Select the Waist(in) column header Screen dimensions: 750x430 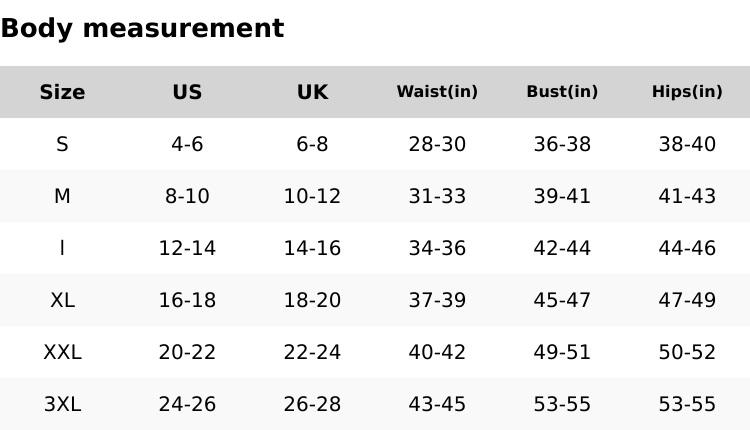click(x=437, y=92)
